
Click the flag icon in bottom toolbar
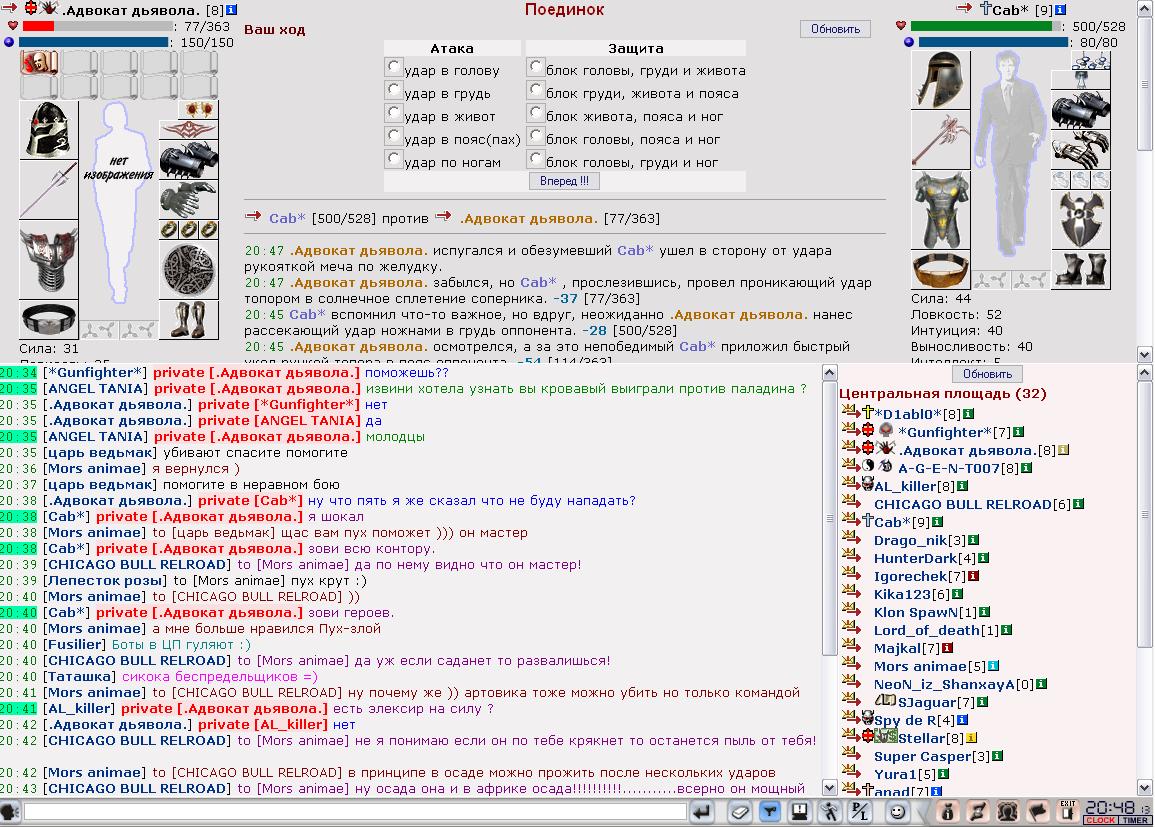click(1037, 812)
